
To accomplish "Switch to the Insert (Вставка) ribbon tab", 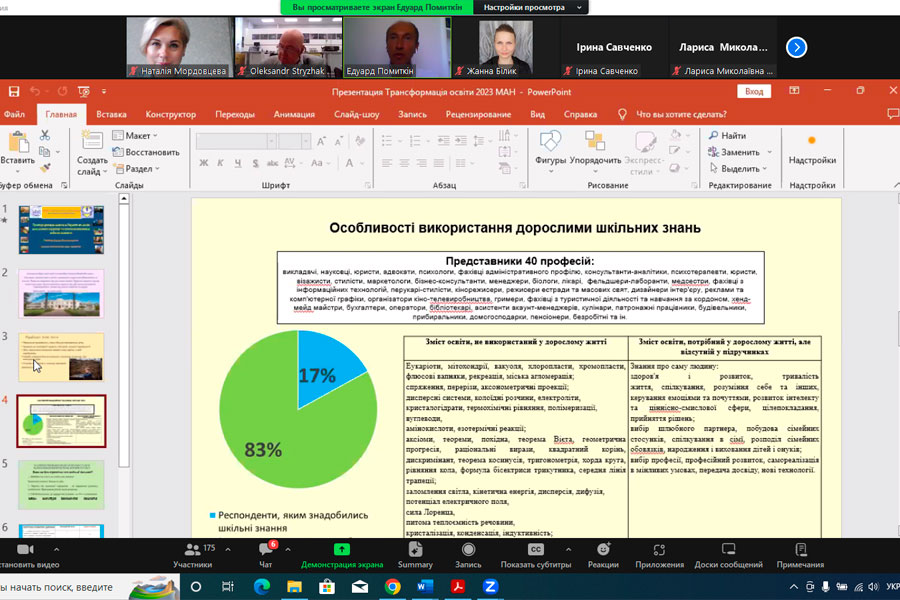I will [111, 114].
